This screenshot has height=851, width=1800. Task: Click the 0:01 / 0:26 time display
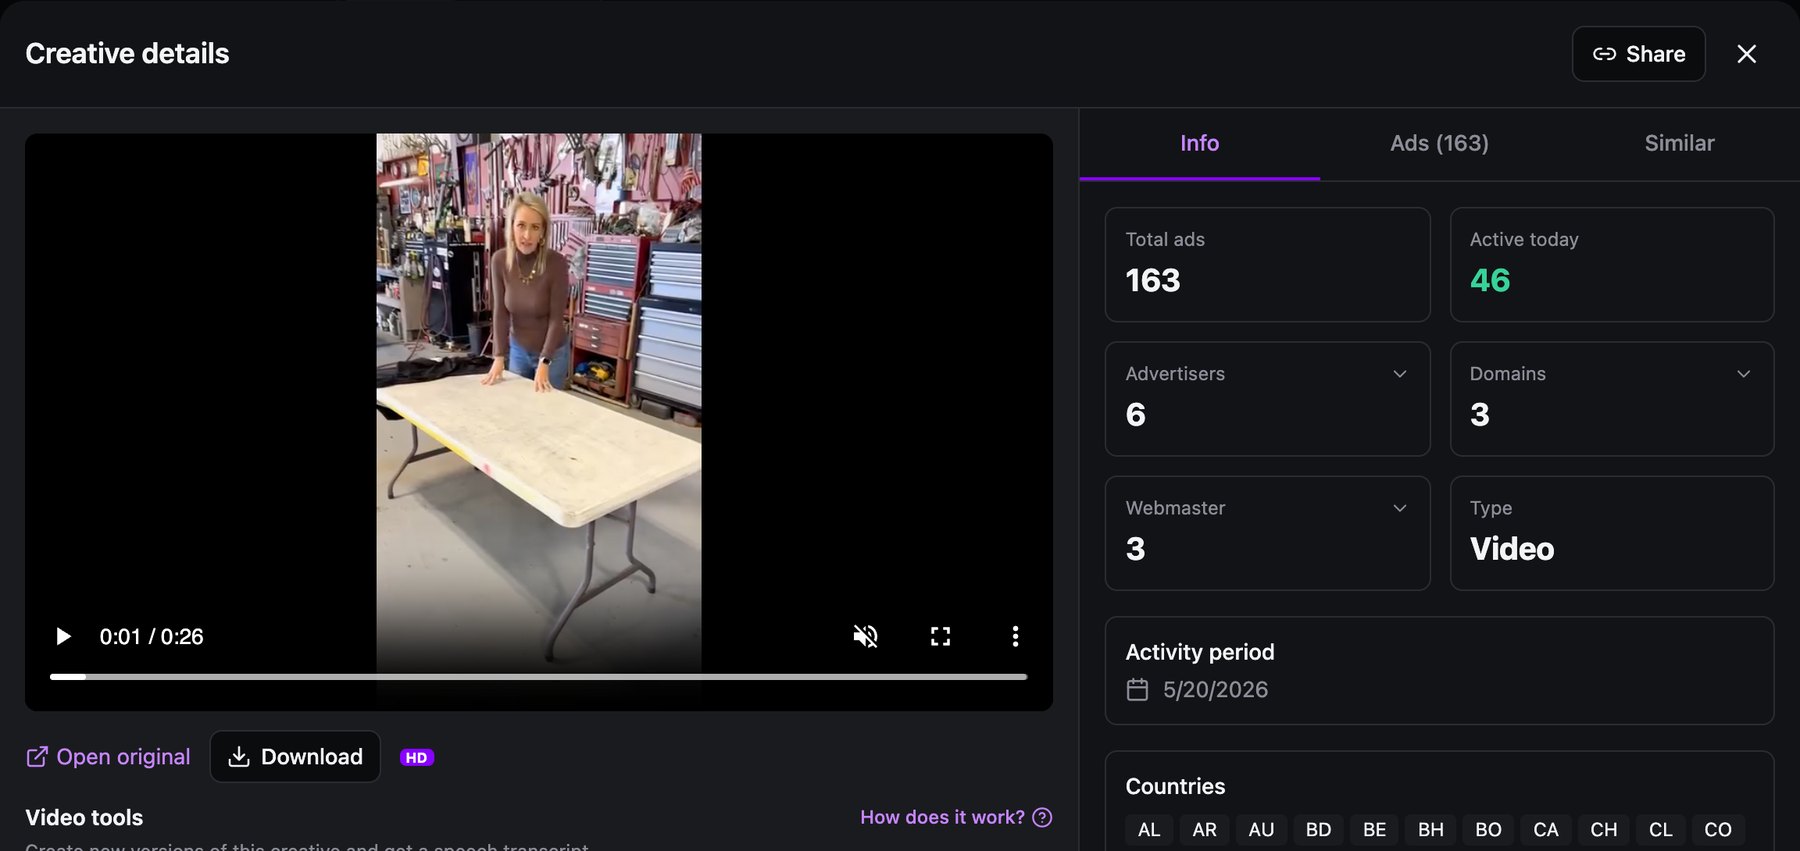coord(151,637)
